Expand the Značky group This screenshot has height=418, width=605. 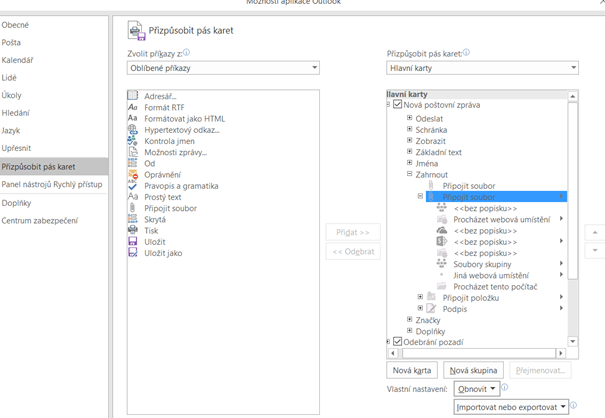(x=410, y=319)
